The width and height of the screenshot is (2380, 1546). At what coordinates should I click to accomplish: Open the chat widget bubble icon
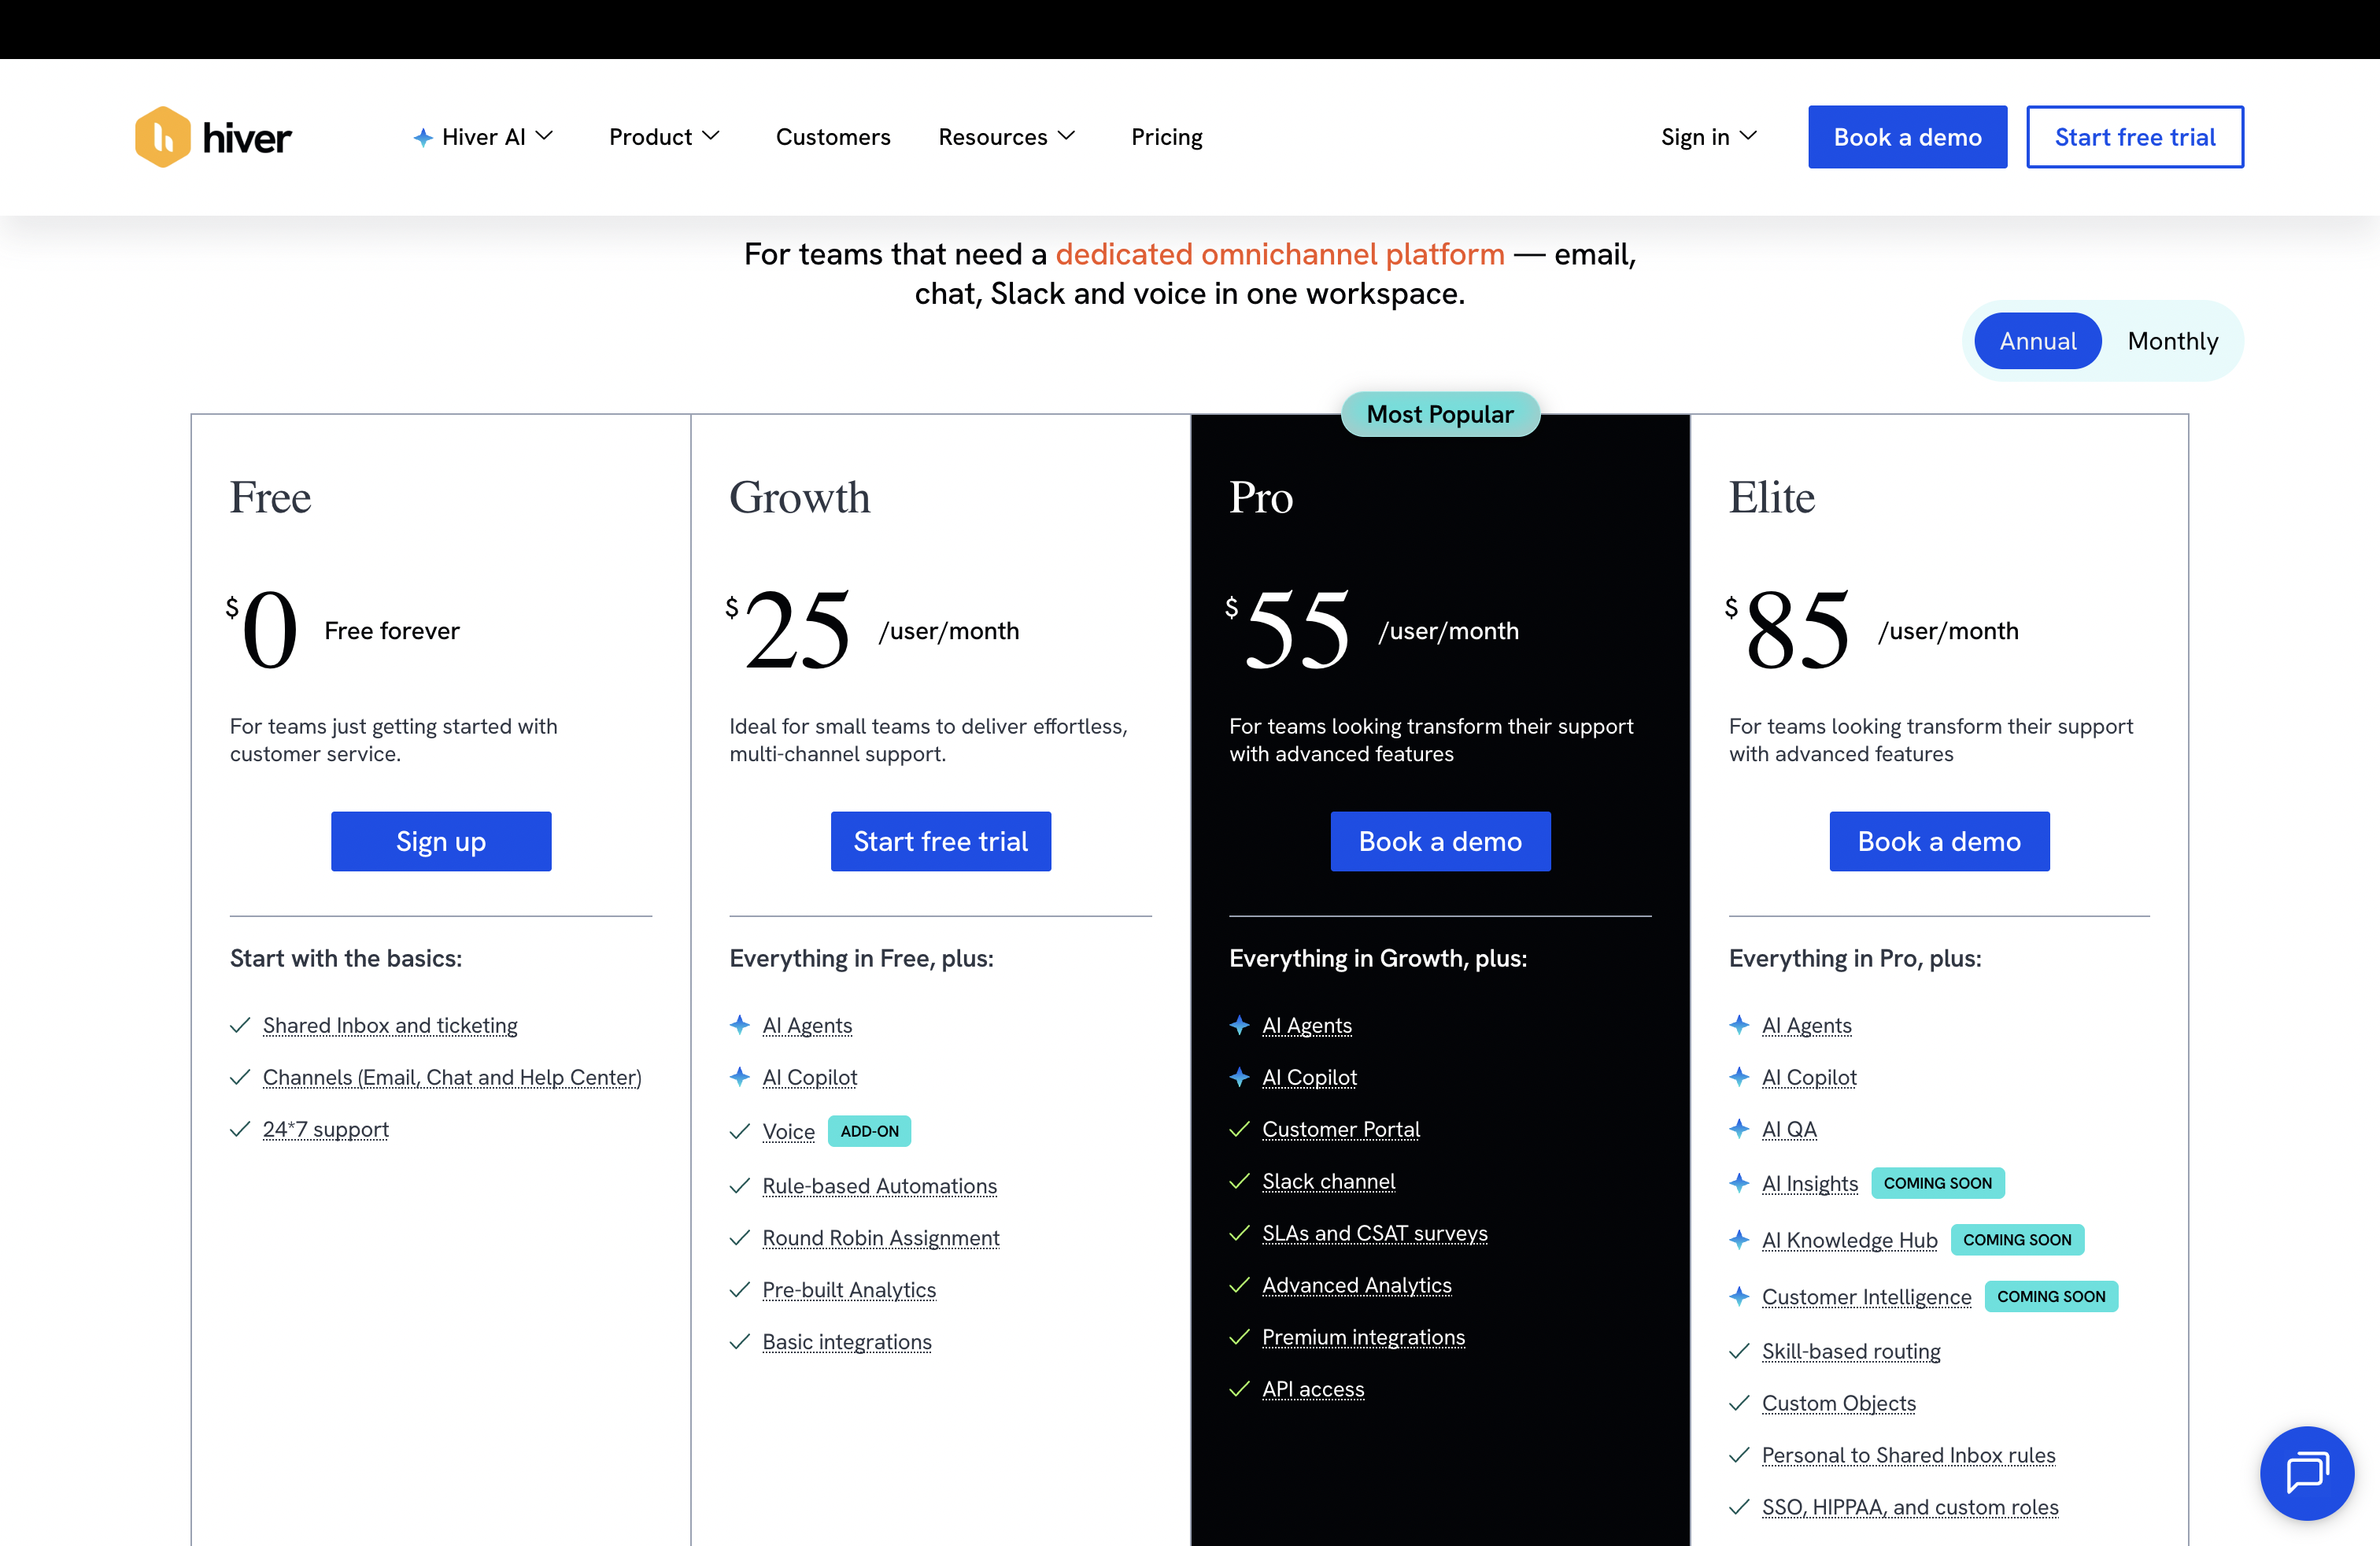2307,1472
